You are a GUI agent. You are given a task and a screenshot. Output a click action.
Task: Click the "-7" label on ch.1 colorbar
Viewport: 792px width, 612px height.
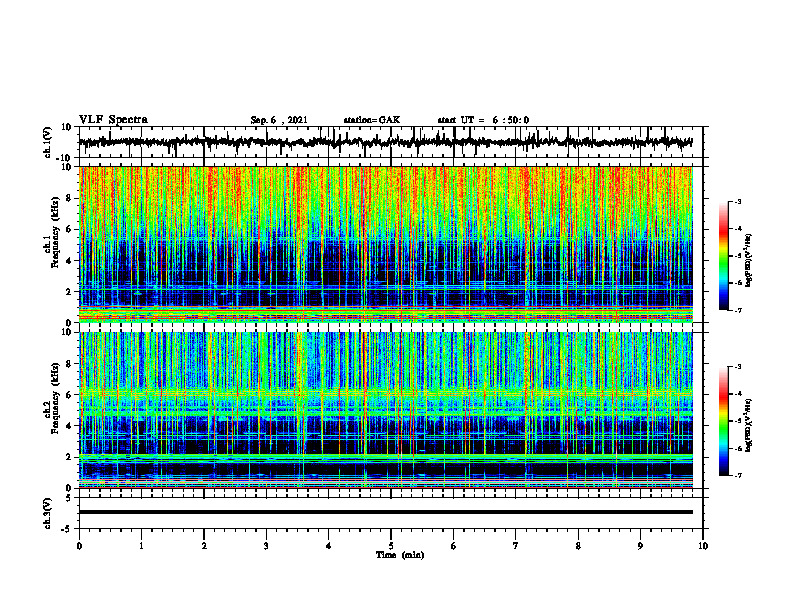point(738,310)
